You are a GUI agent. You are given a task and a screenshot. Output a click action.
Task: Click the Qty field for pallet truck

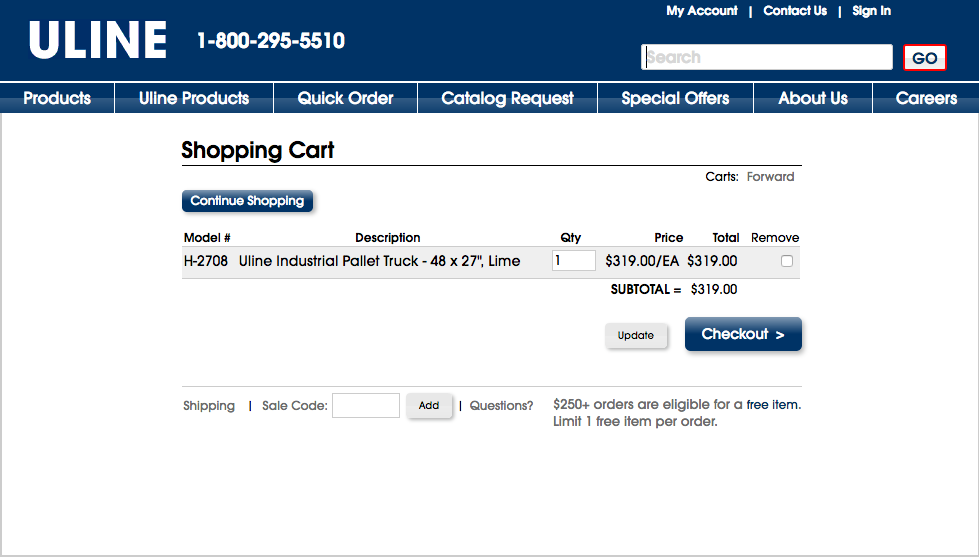[x=573, y=261]
